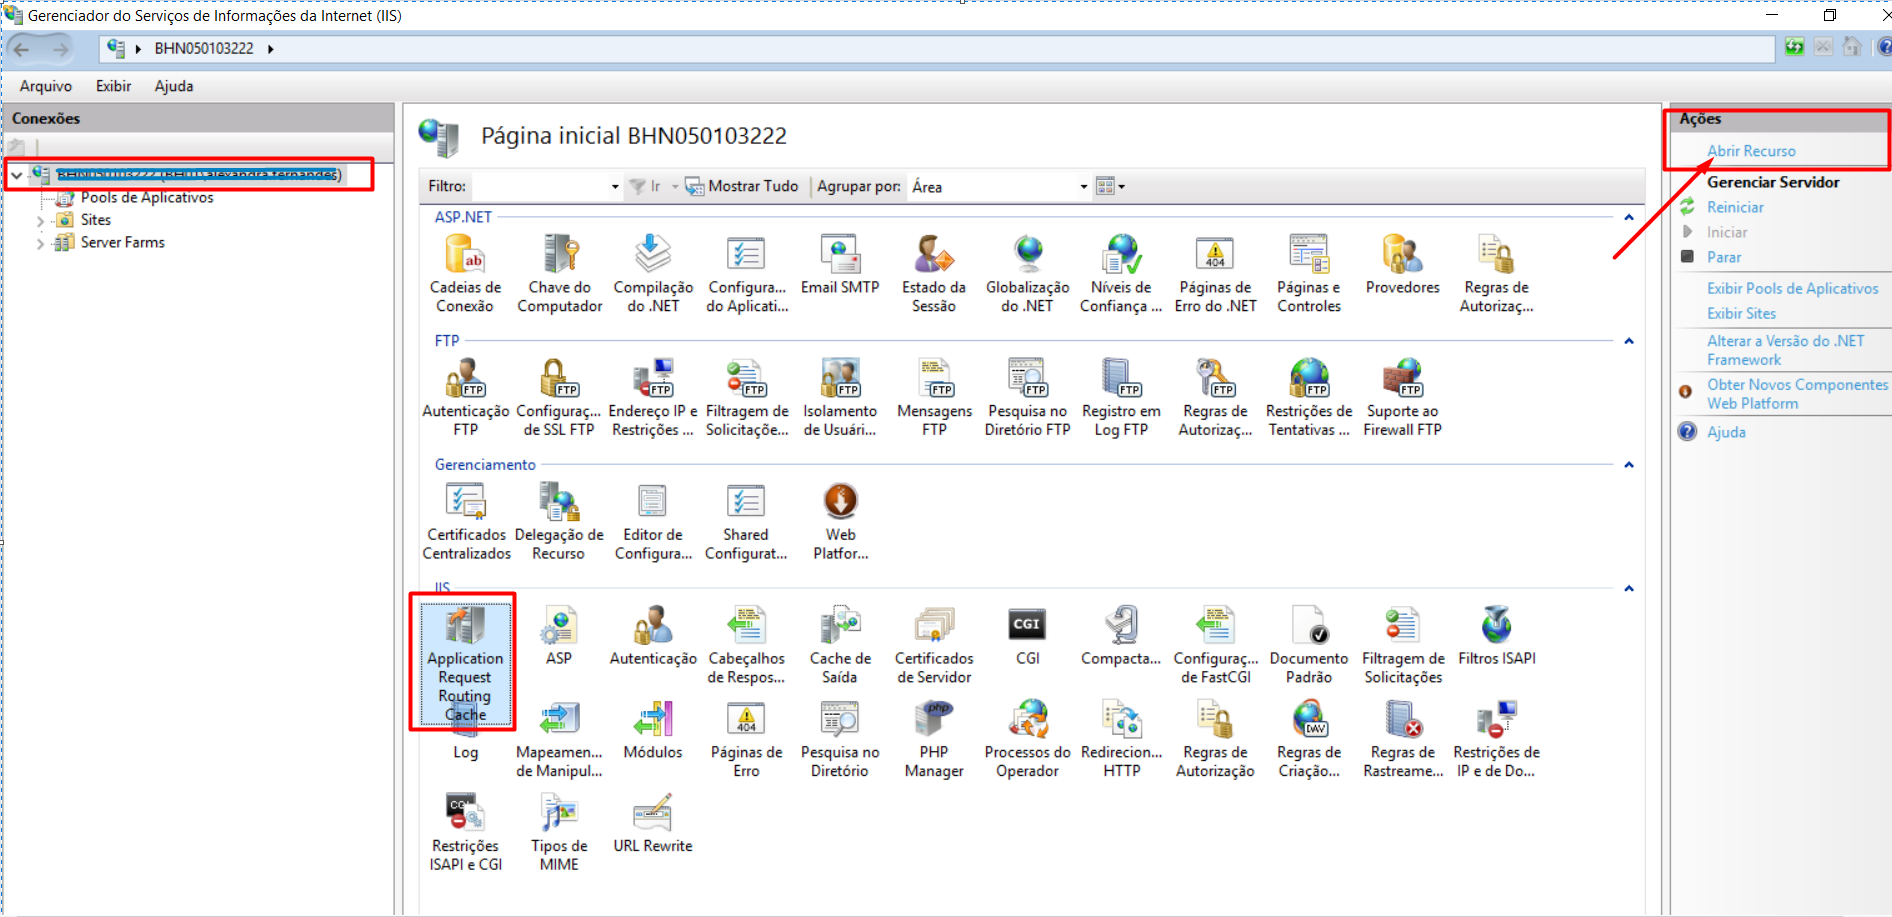Open the CGI feature icon
The height and width of the screenshot is (917, 1892).
coord(1027,636)
